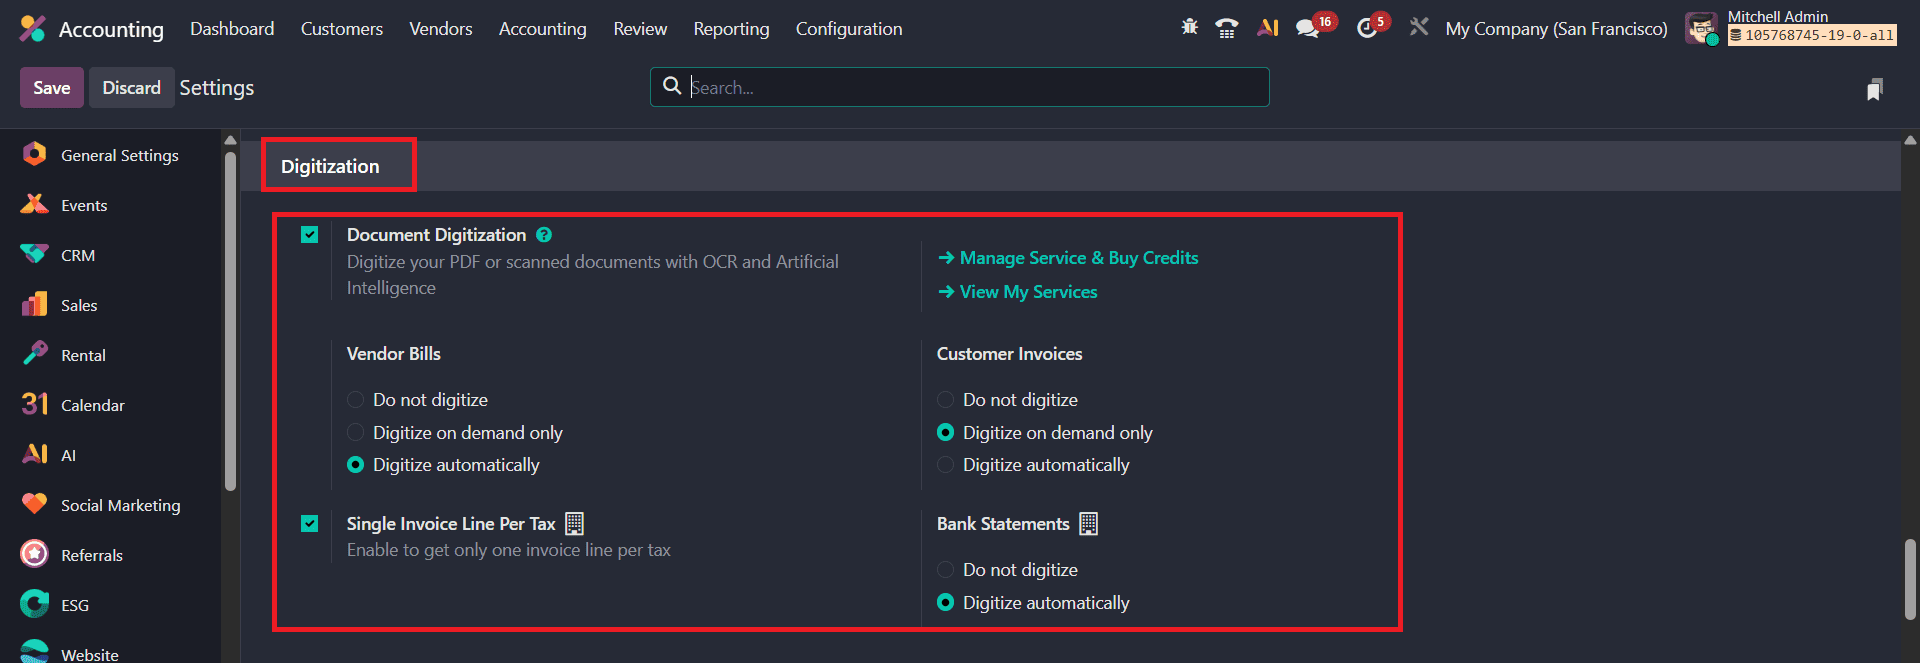Click the wrench tools icon in top bar
This screenshot has width=1920, height=663.
[x=1419, y=28]
